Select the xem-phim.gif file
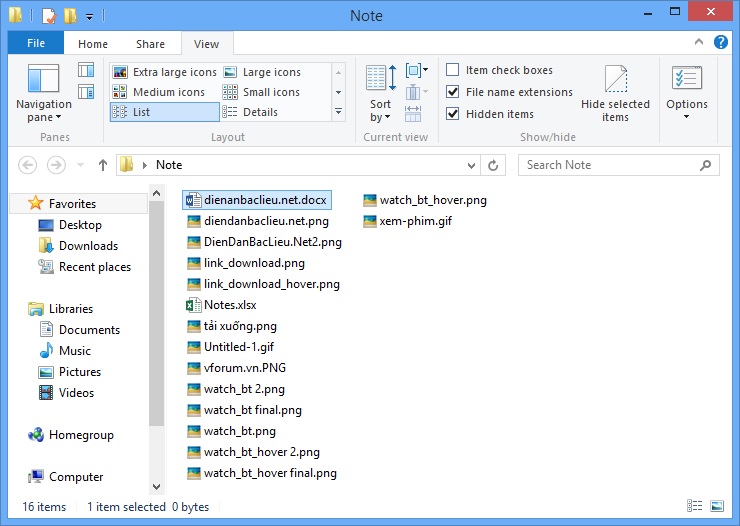740x526 pixels. tap(408, 221)
